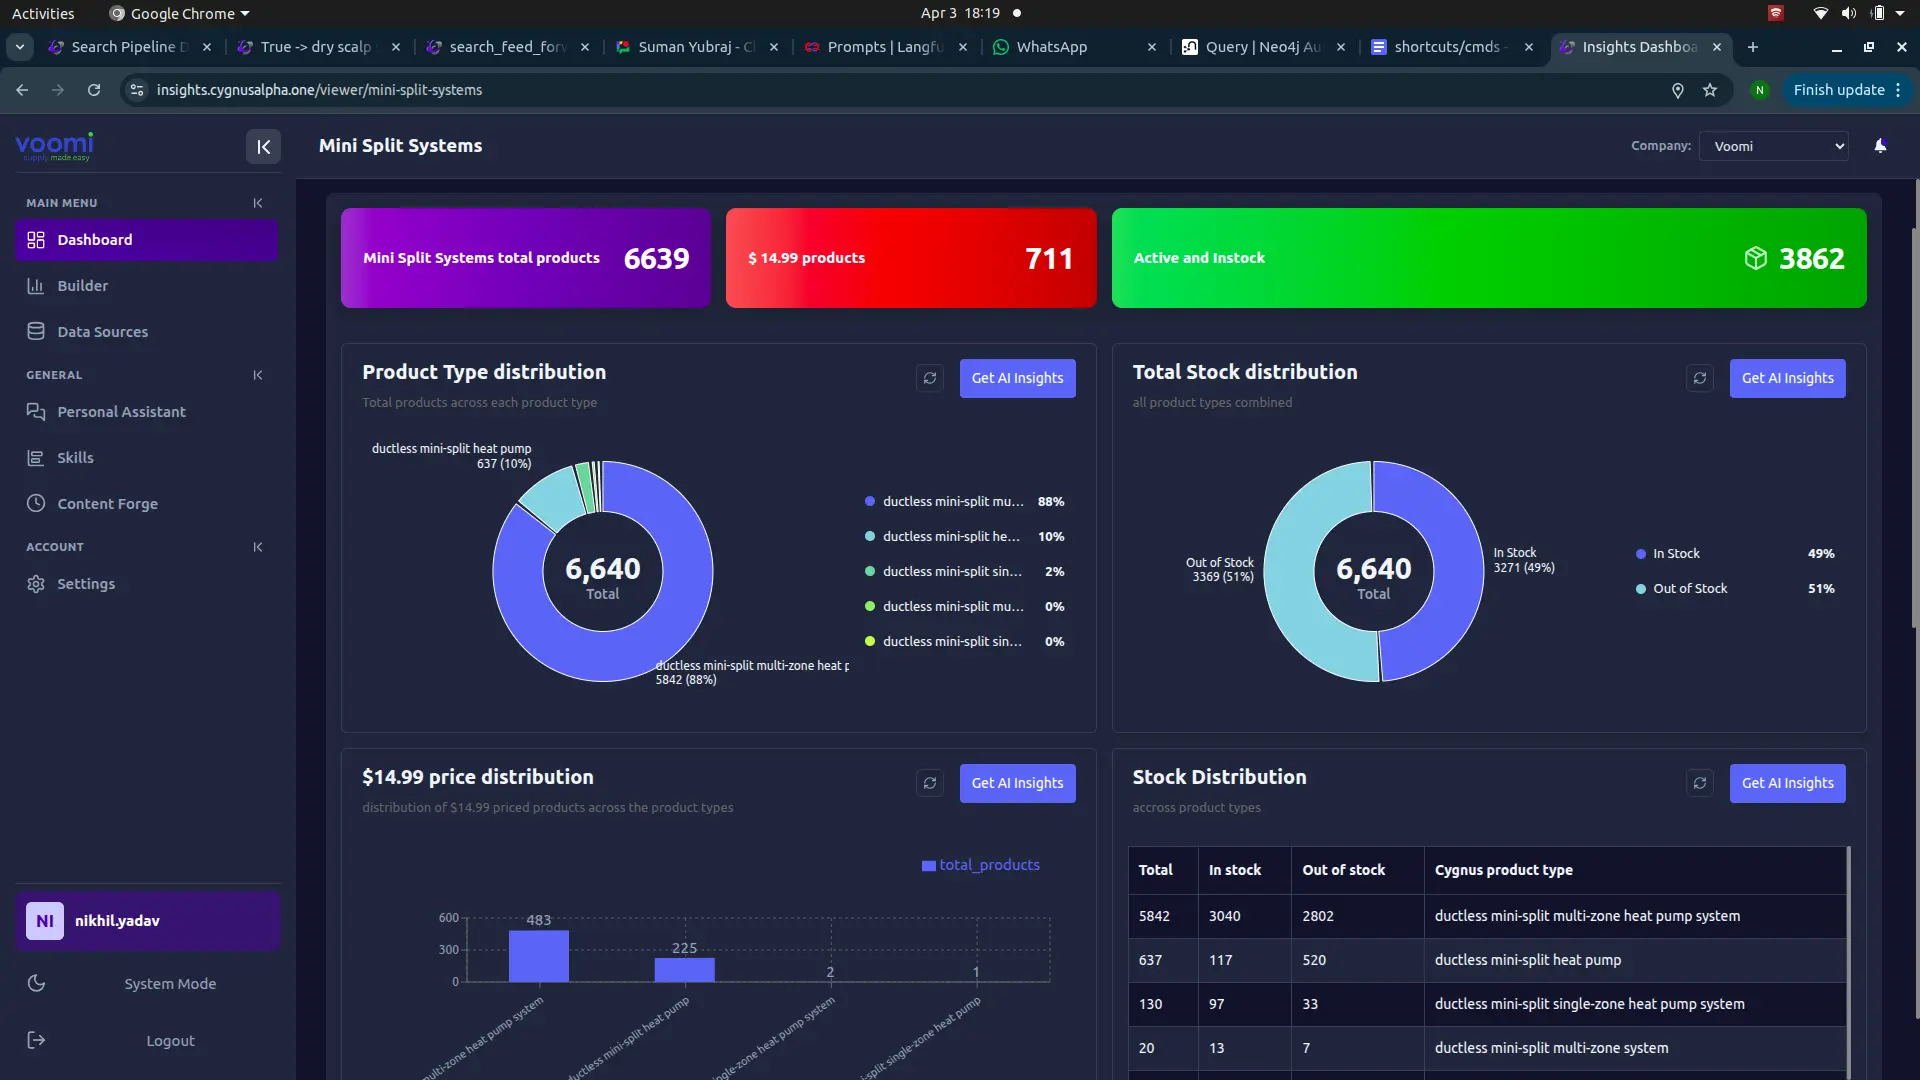Switch to the Prompts | Langfuse tab

tap(888, 47)
